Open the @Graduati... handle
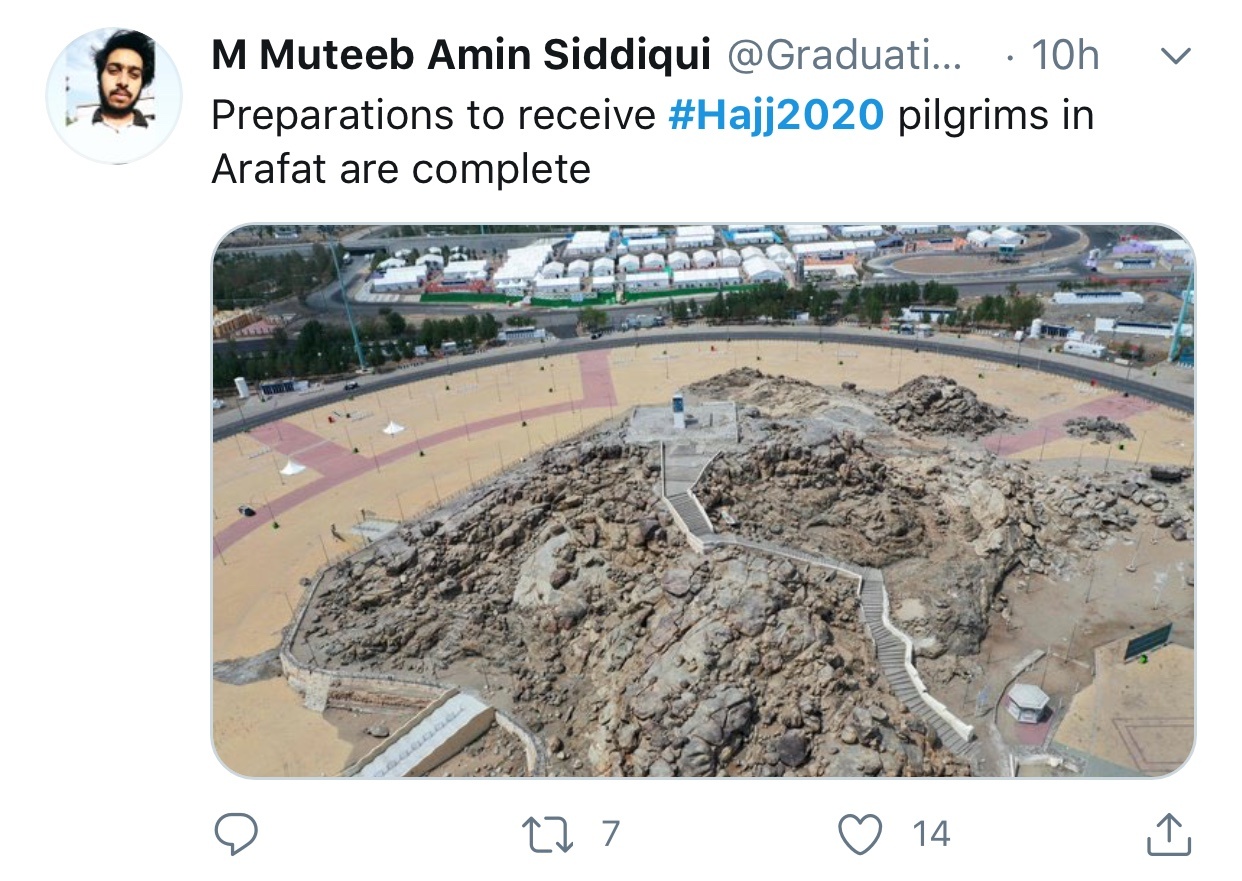This screenshot has width=1242, height=881. tap(844, 57)
